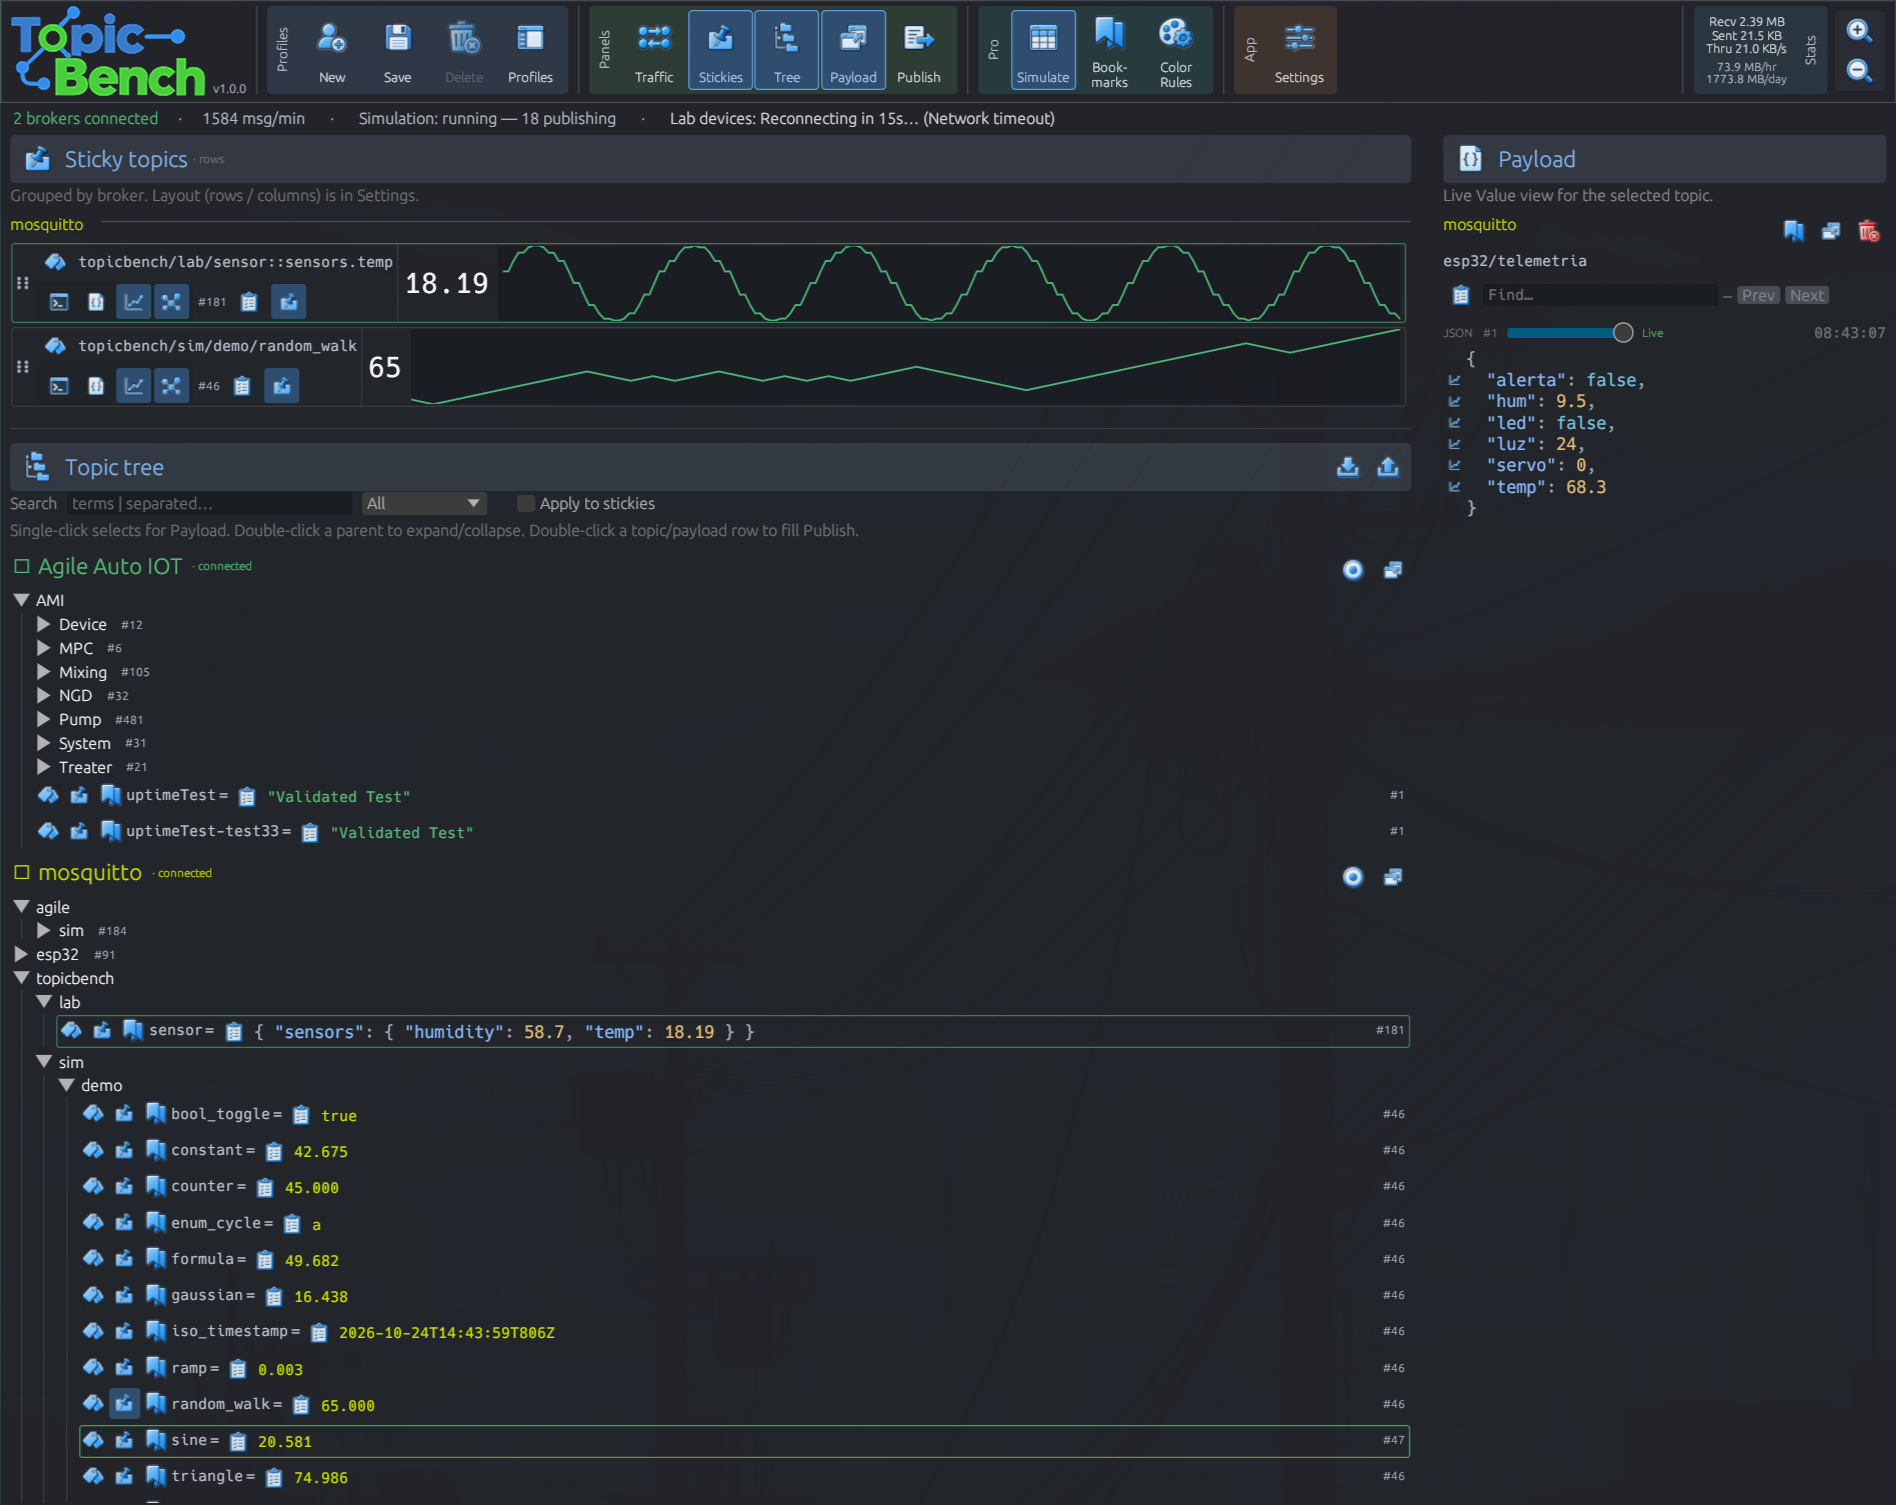Toggle the Stickies panel

pos(721,51)
